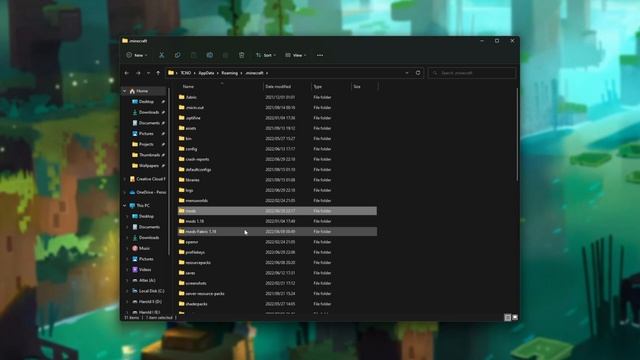Select the shaderpacks folder row

(277, 304)
